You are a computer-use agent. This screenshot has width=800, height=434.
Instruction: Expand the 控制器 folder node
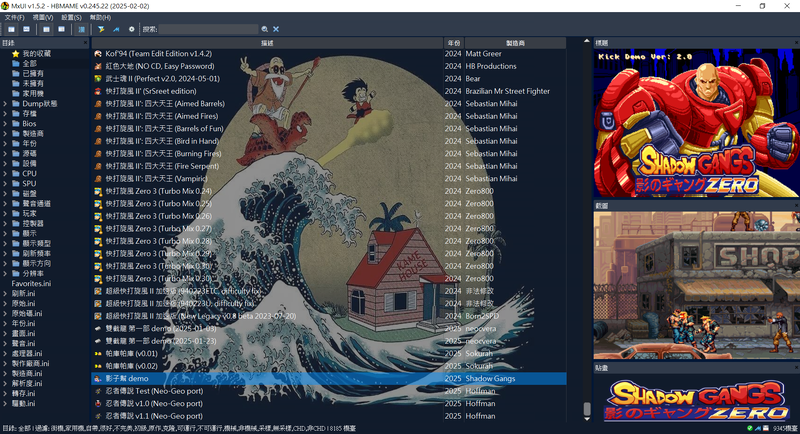click(x=5, y=223)
